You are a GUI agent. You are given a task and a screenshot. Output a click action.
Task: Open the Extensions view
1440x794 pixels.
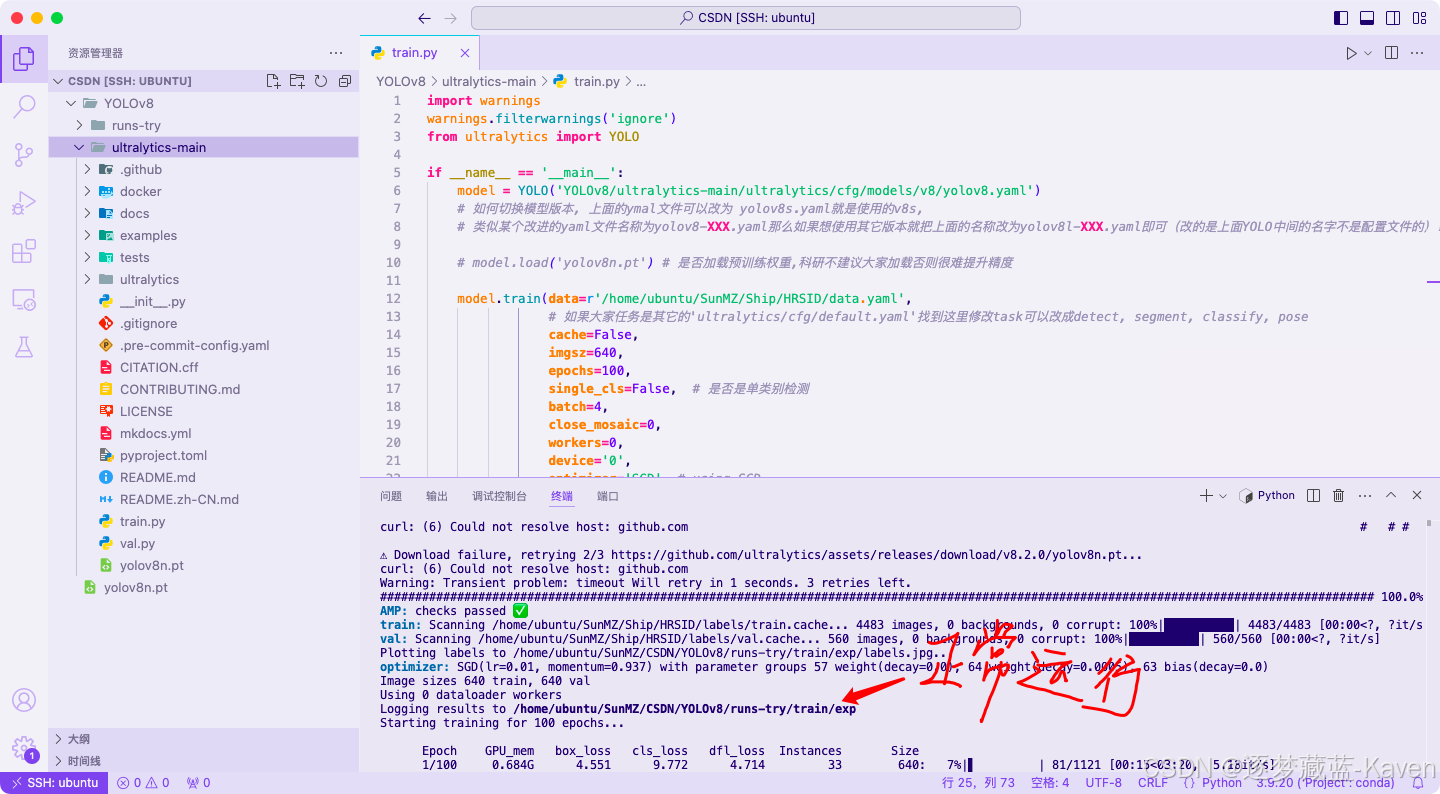tap(24, 251)
